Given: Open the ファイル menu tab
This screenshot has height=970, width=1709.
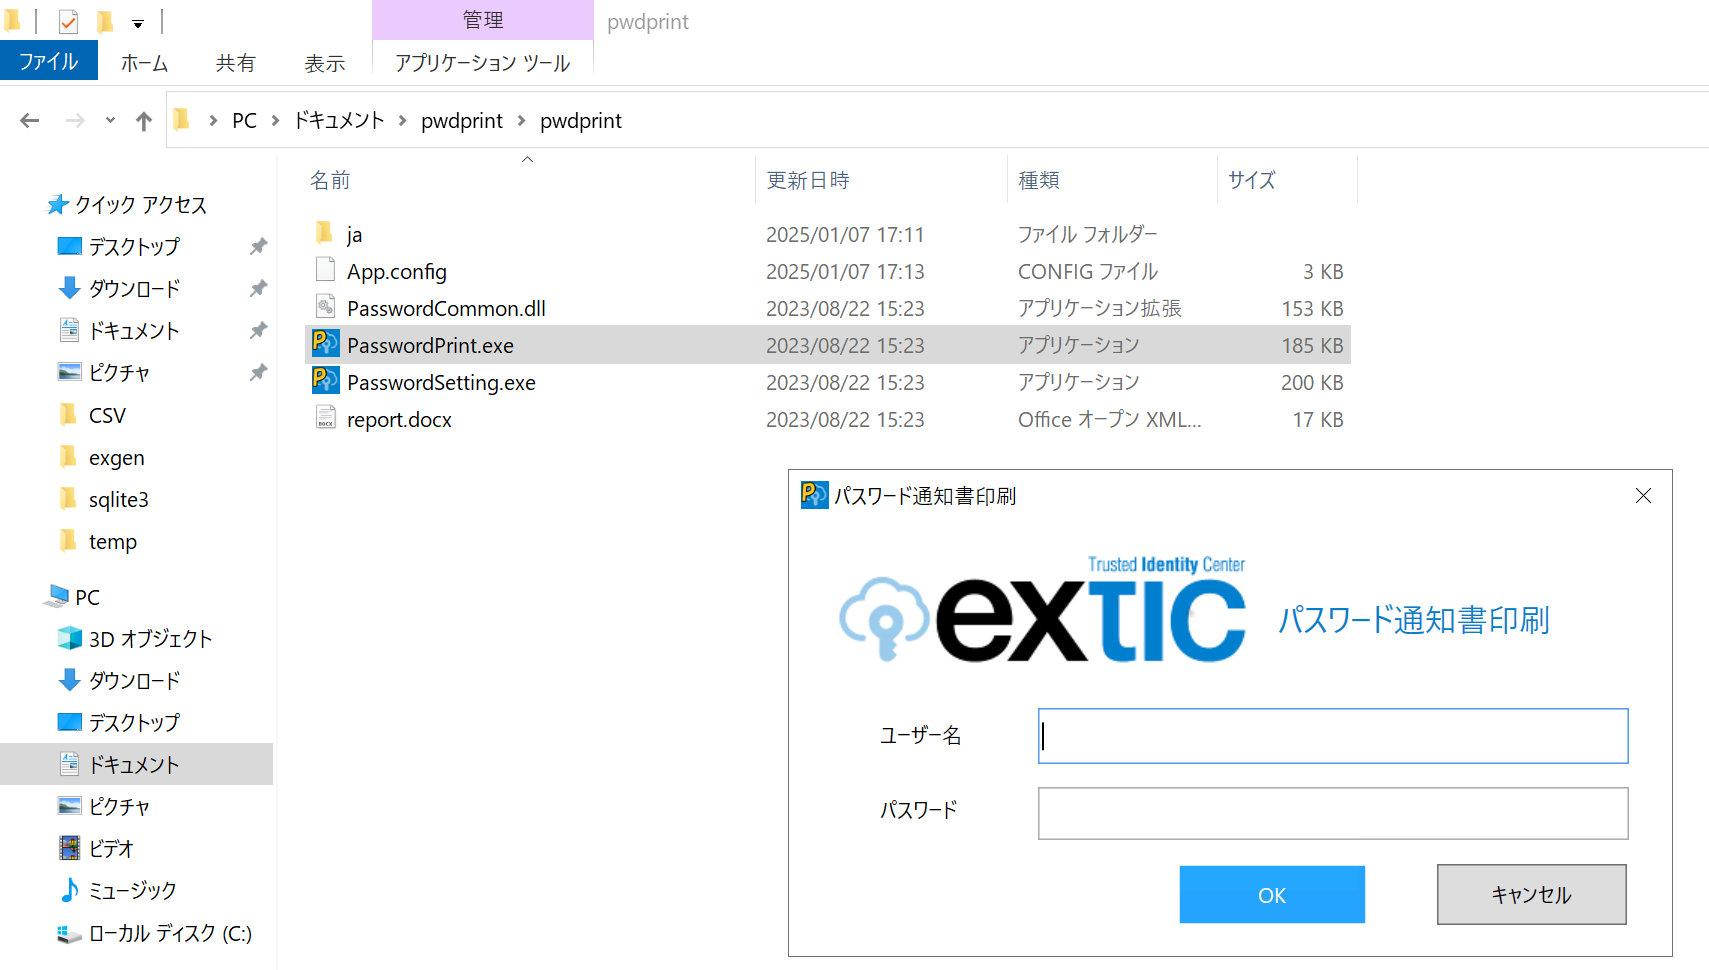Looking at the screenshot, I should (49, 61).
